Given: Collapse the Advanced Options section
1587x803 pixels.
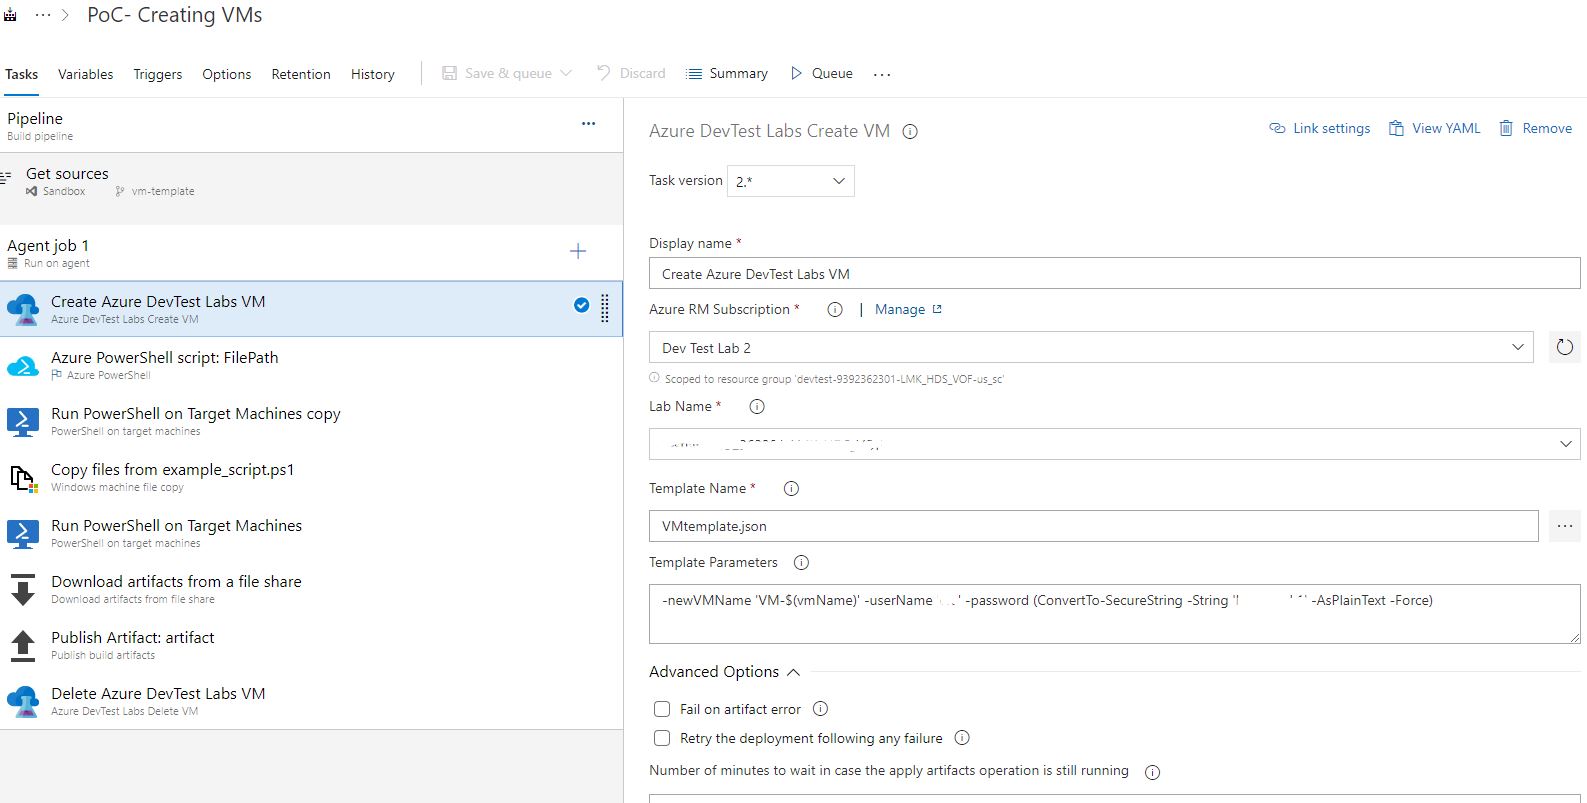Looking at the screenshot, I should click(724, 672).
